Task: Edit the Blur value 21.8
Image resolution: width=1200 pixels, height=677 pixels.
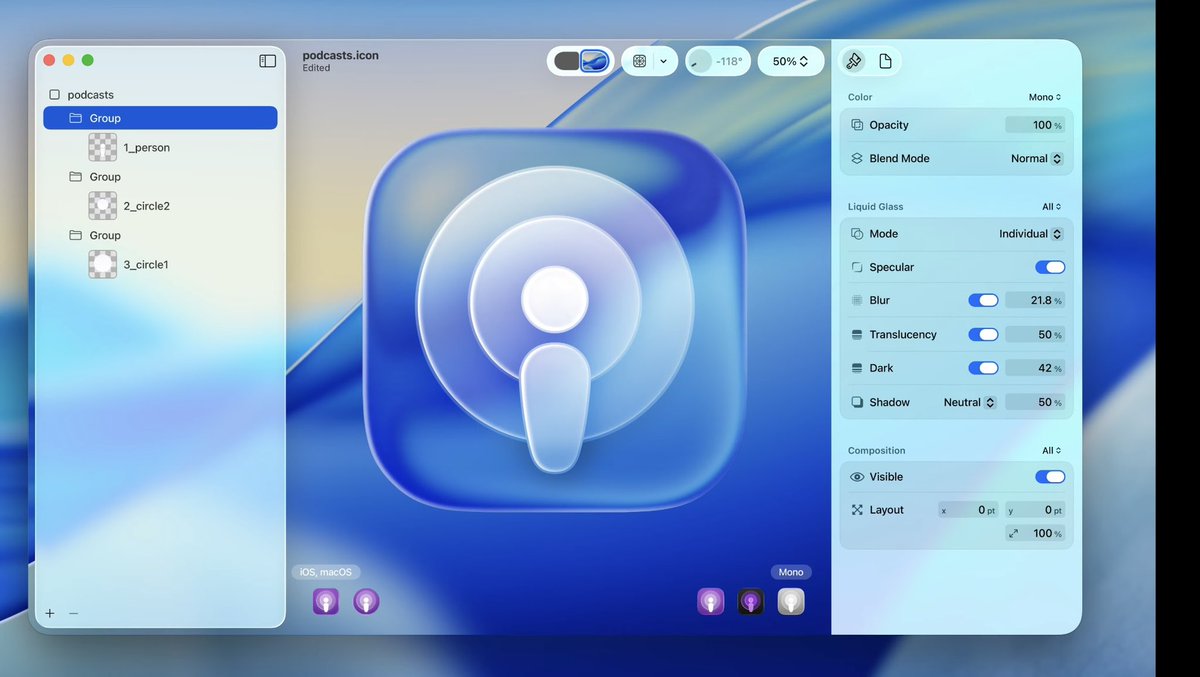Action: point(1035,300)
